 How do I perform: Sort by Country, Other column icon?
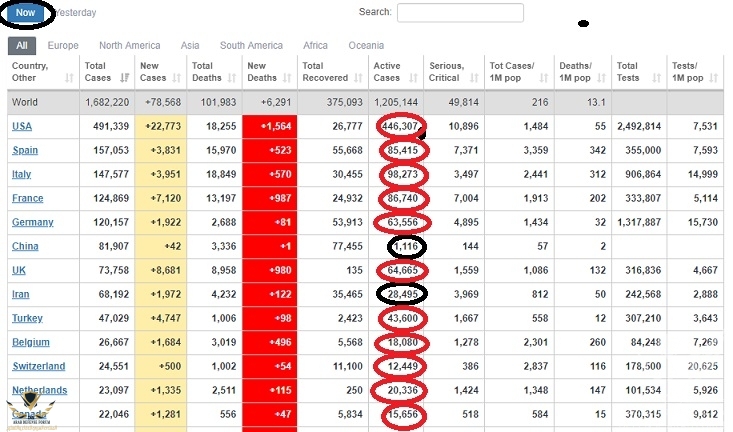tap(69, 78)
